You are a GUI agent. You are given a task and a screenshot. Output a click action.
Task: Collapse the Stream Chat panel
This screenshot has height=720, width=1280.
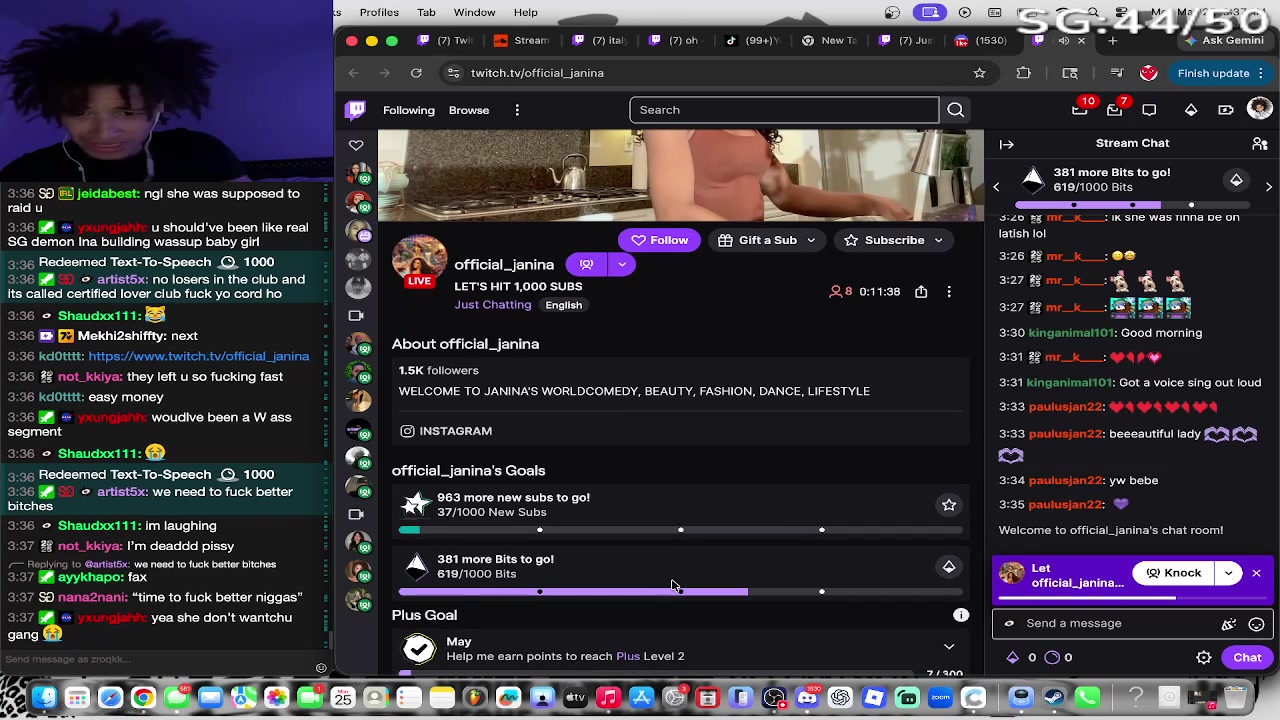click(x=1007, y=144)
